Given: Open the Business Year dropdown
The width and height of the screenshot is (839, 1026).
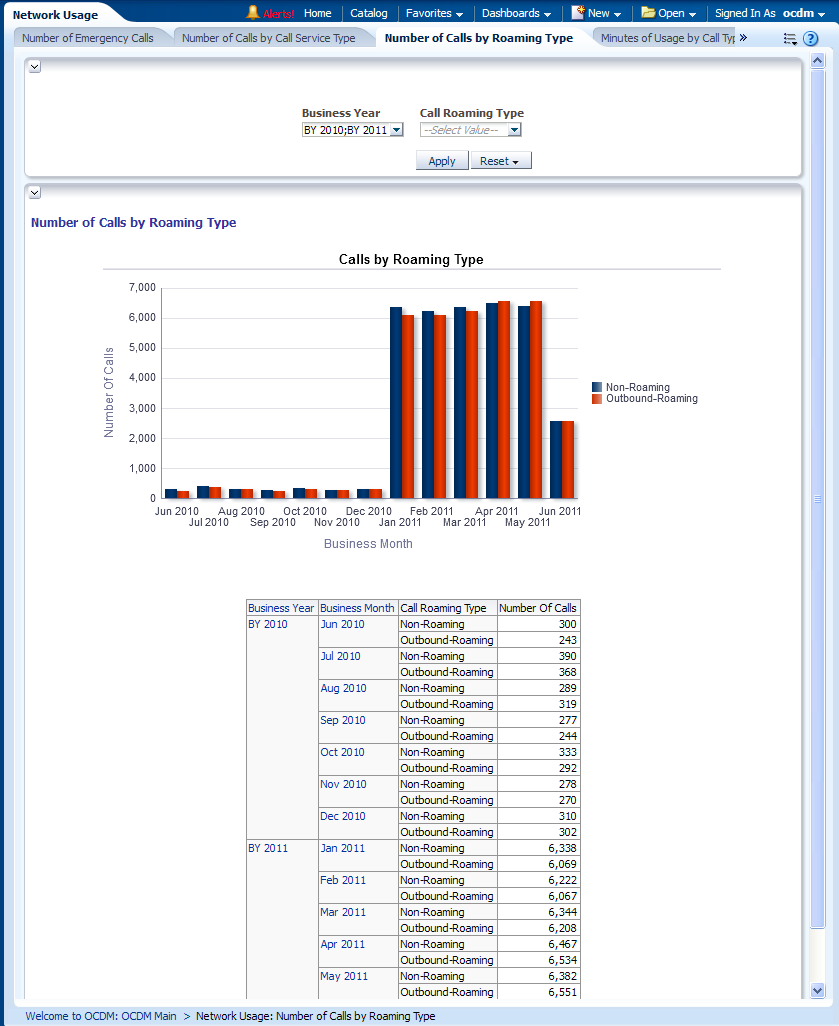Looking at the screenshot, I should (396, 130).
